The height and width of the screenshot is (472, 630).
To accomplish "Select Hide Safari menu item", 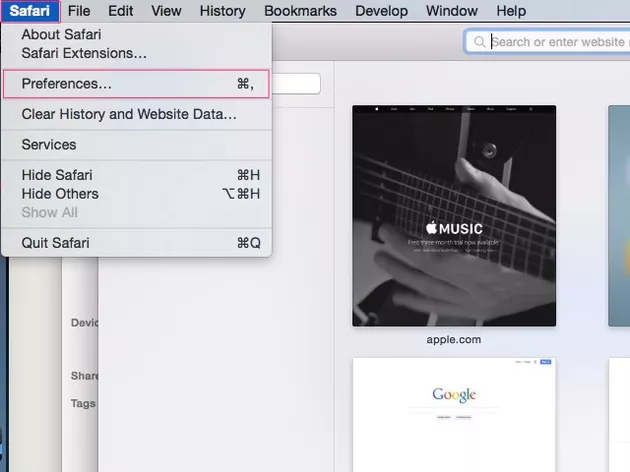I will pyautogui.click(x=137, y=175).
